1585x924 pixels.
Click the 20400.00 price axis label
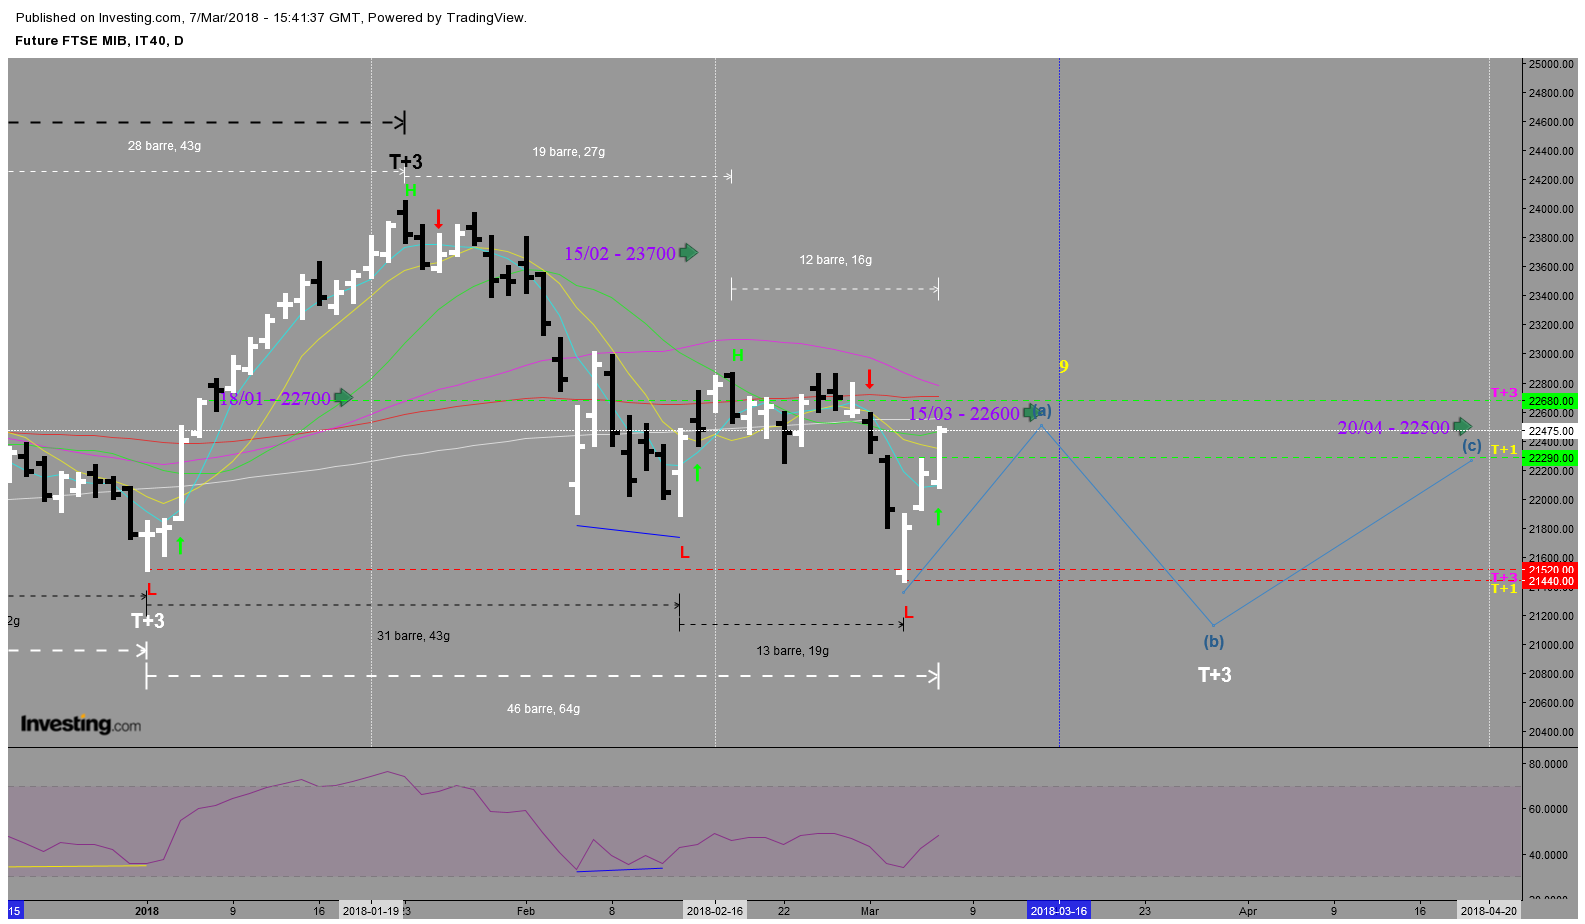(1551, 732)
